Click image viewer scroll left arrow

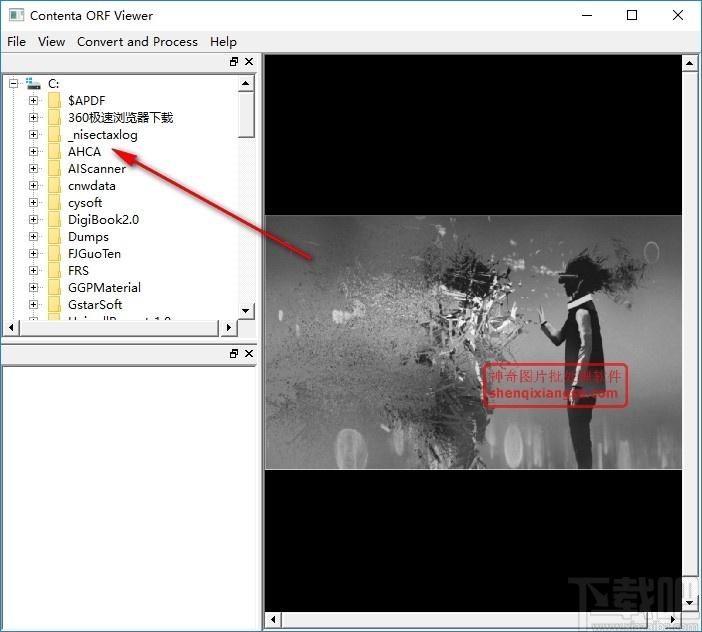[273, 620]
